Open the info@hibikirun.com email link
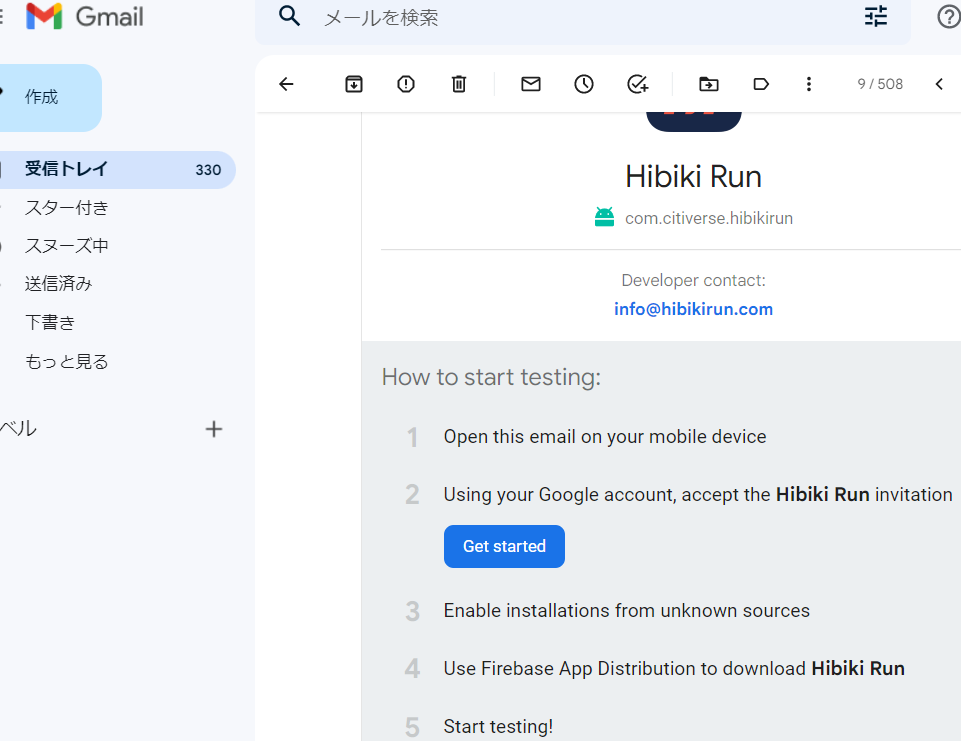 point(693,309)
